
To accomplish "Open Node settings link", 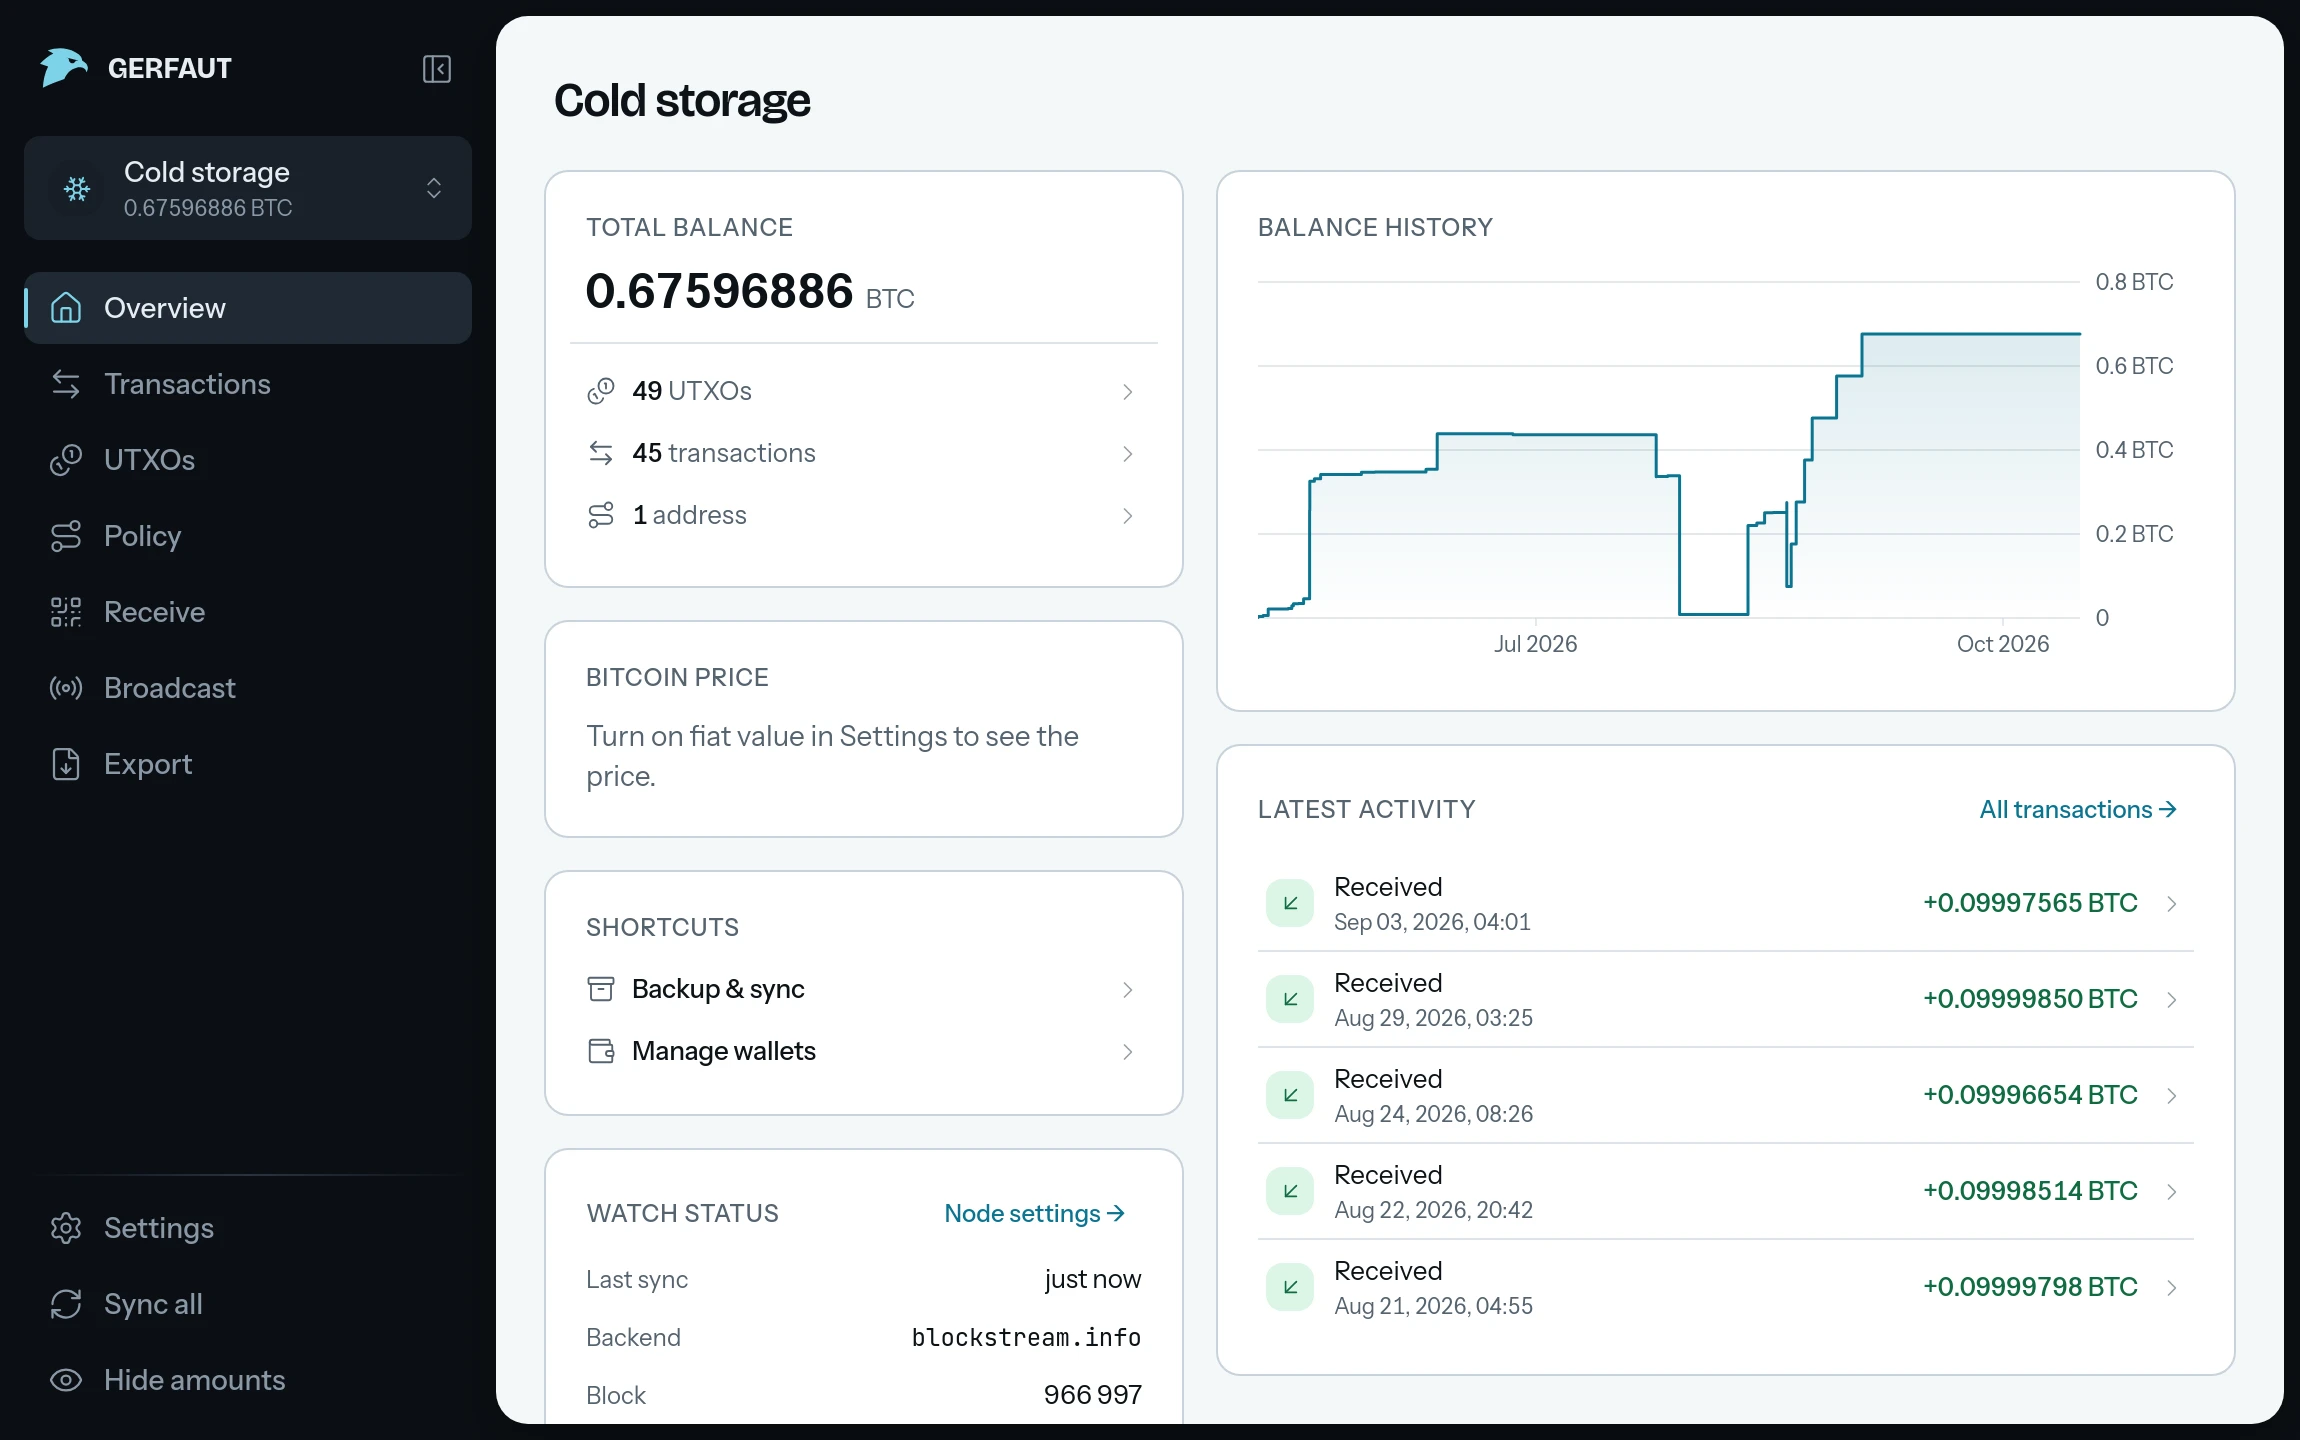I will (x=1035, y=1213).
